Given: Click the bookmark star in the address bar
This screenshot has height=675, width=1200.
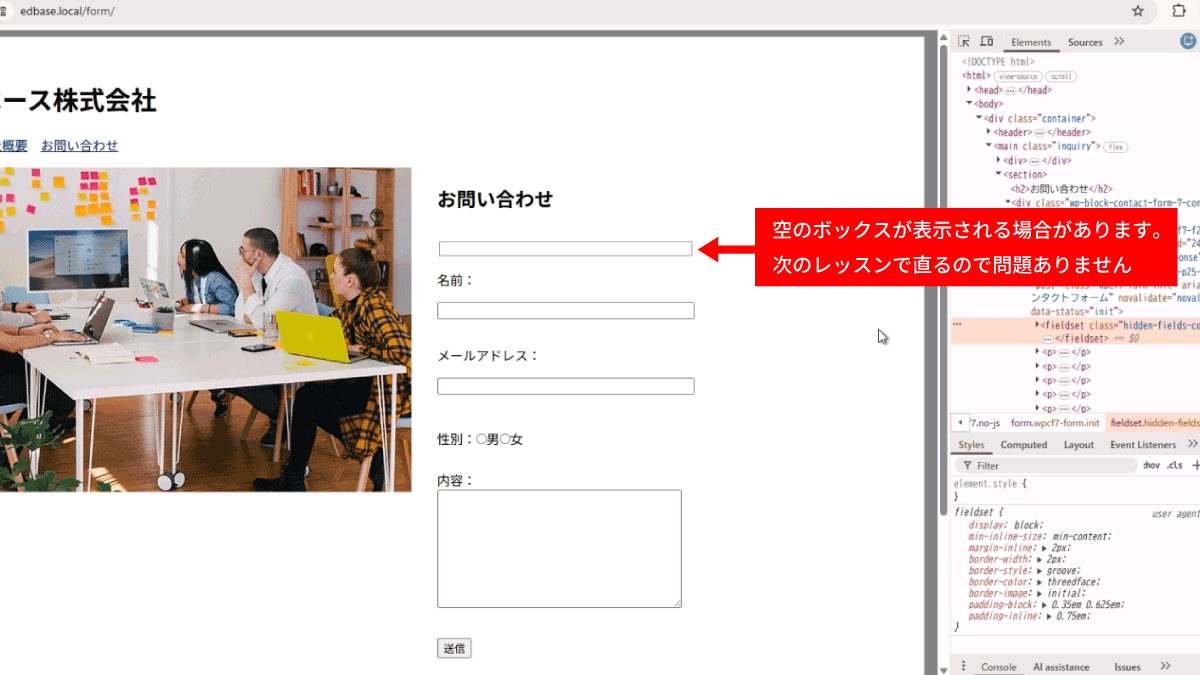Looking at the screenshot, I should tap(1138, 12).
